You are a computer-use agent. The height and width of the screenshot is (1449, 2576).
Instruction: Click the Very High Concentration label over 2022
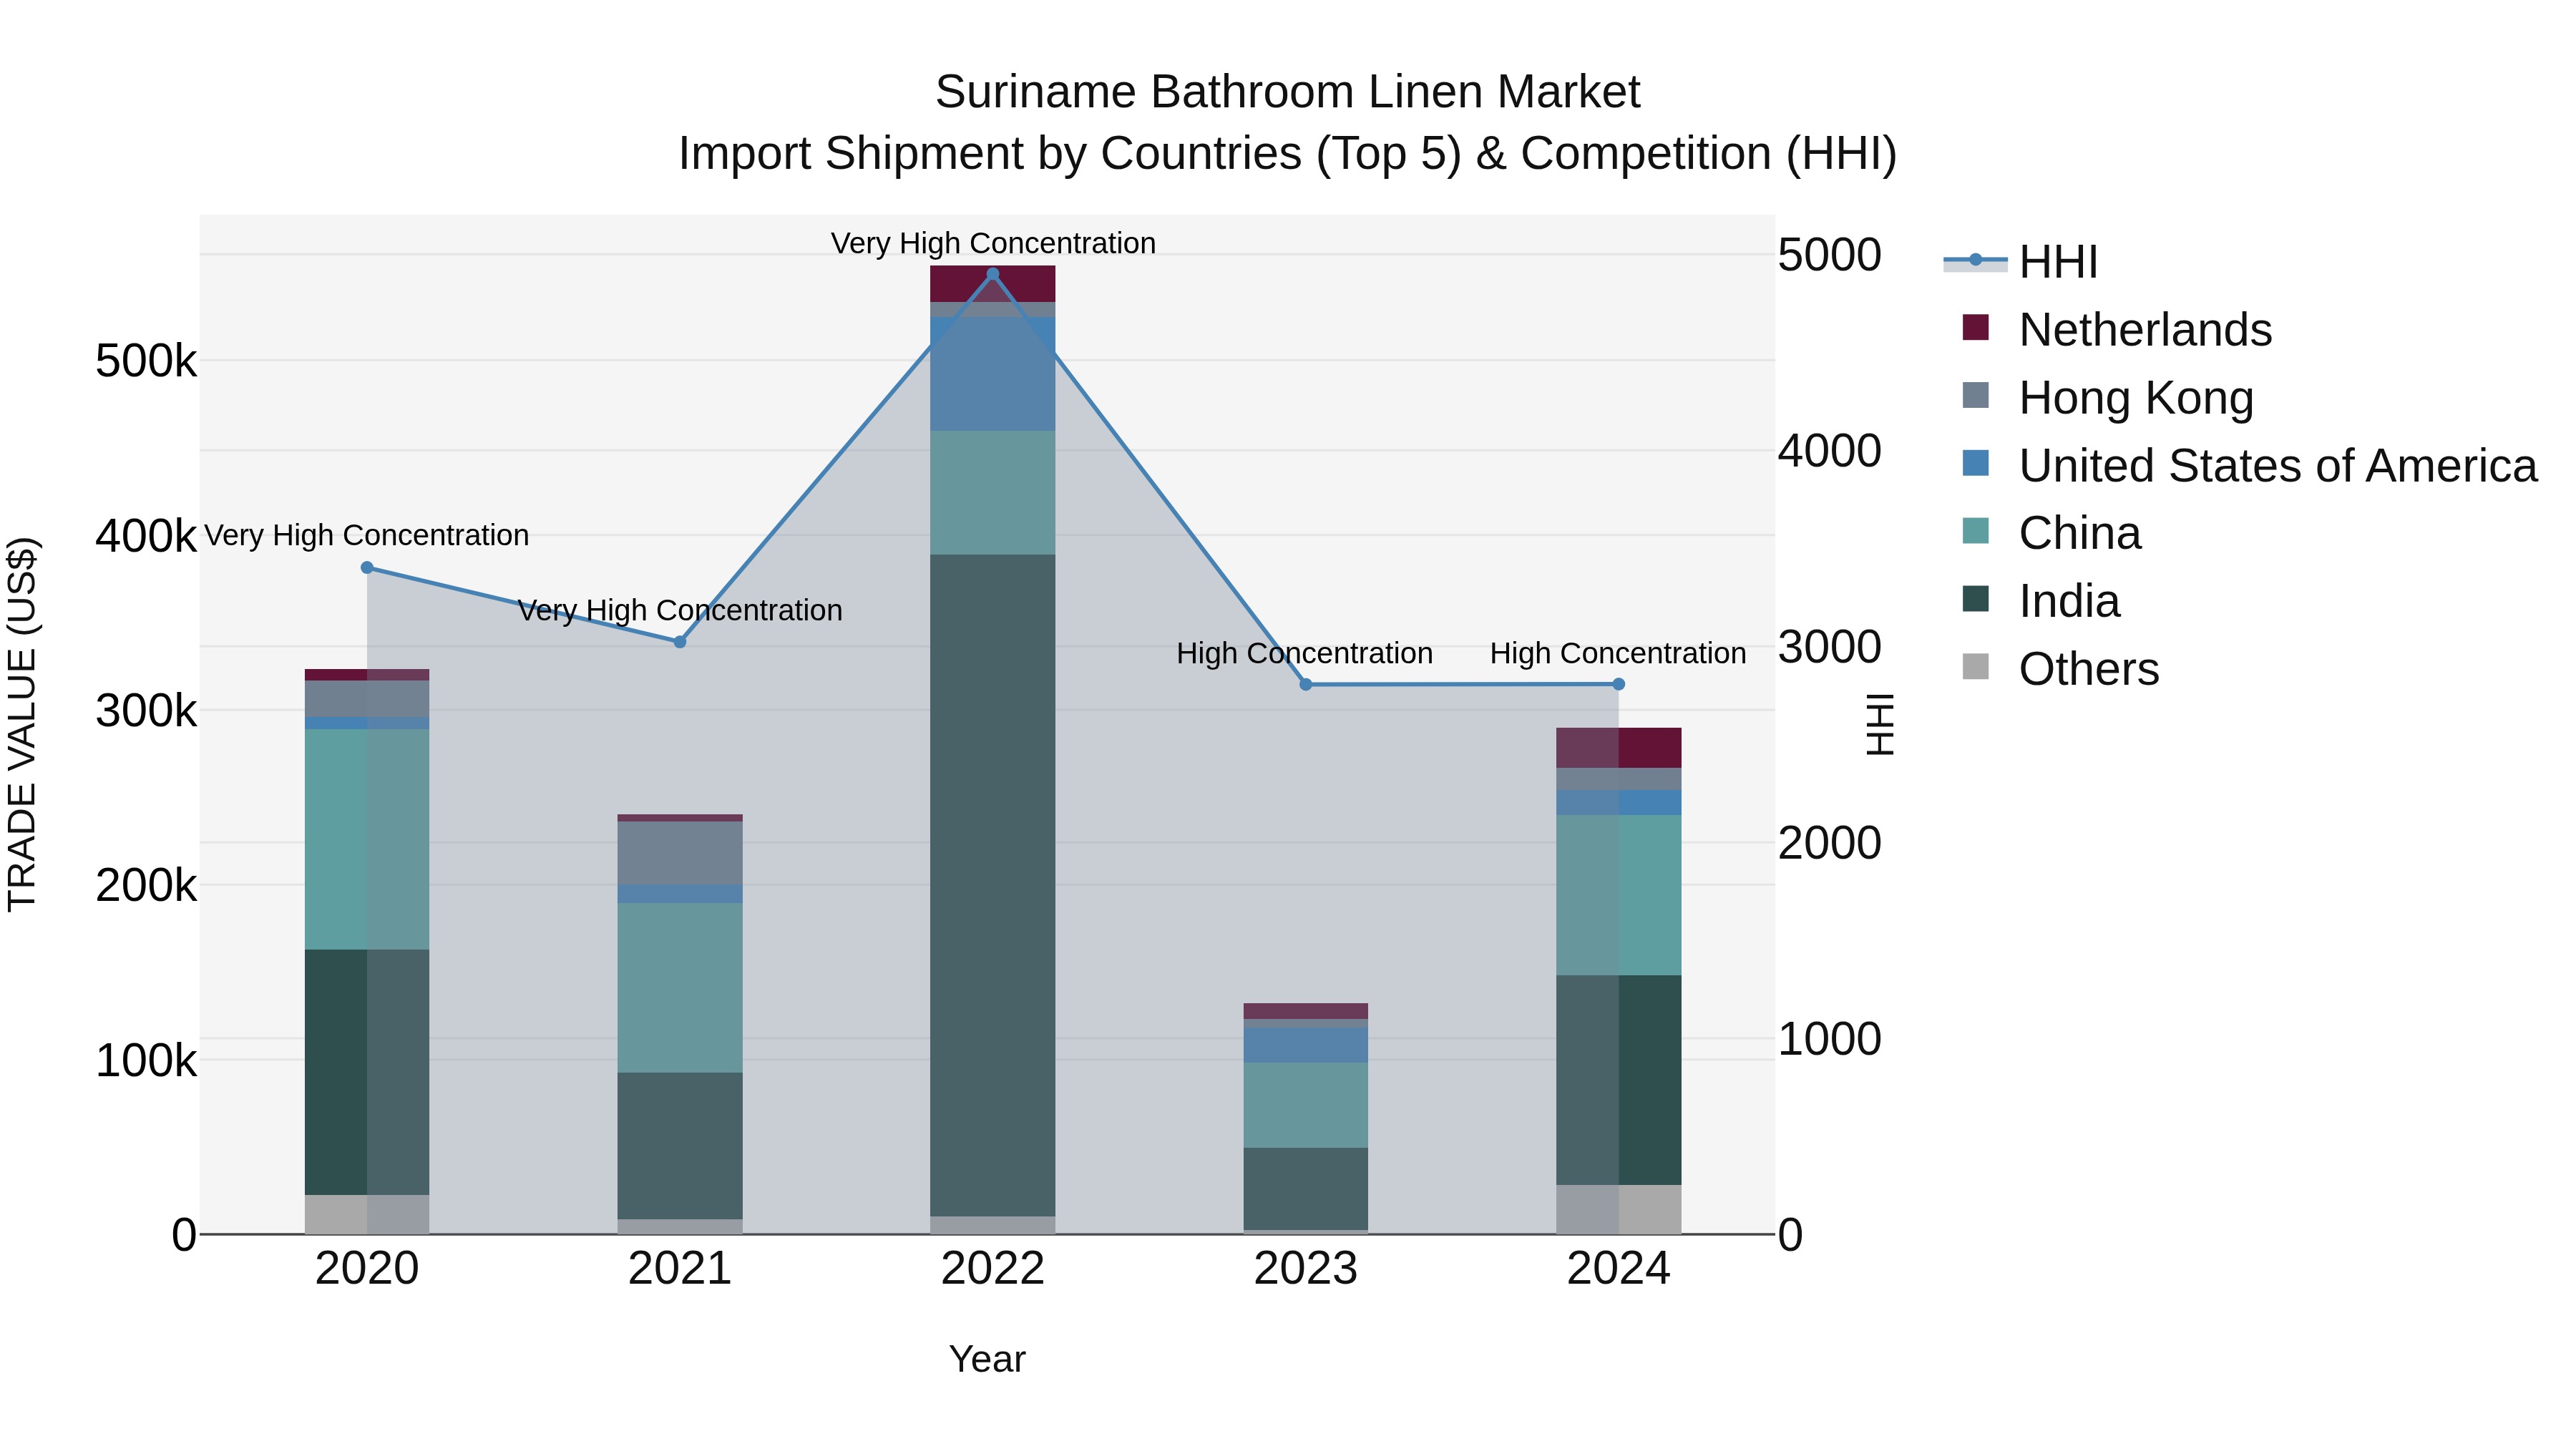(993, 243)
